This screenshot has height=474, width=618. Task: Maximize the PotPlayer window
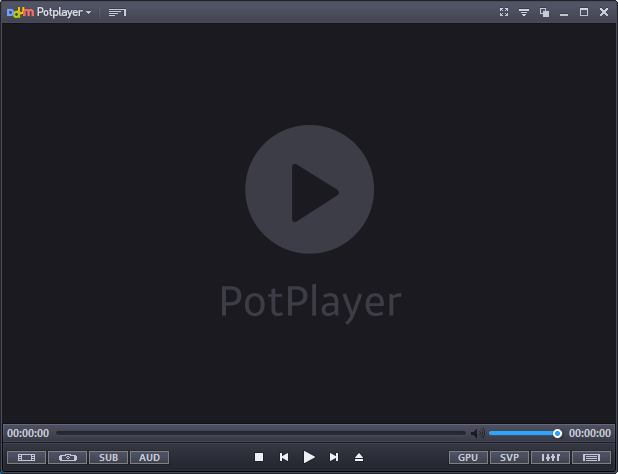pyautogui.click(x=584, y=12)
